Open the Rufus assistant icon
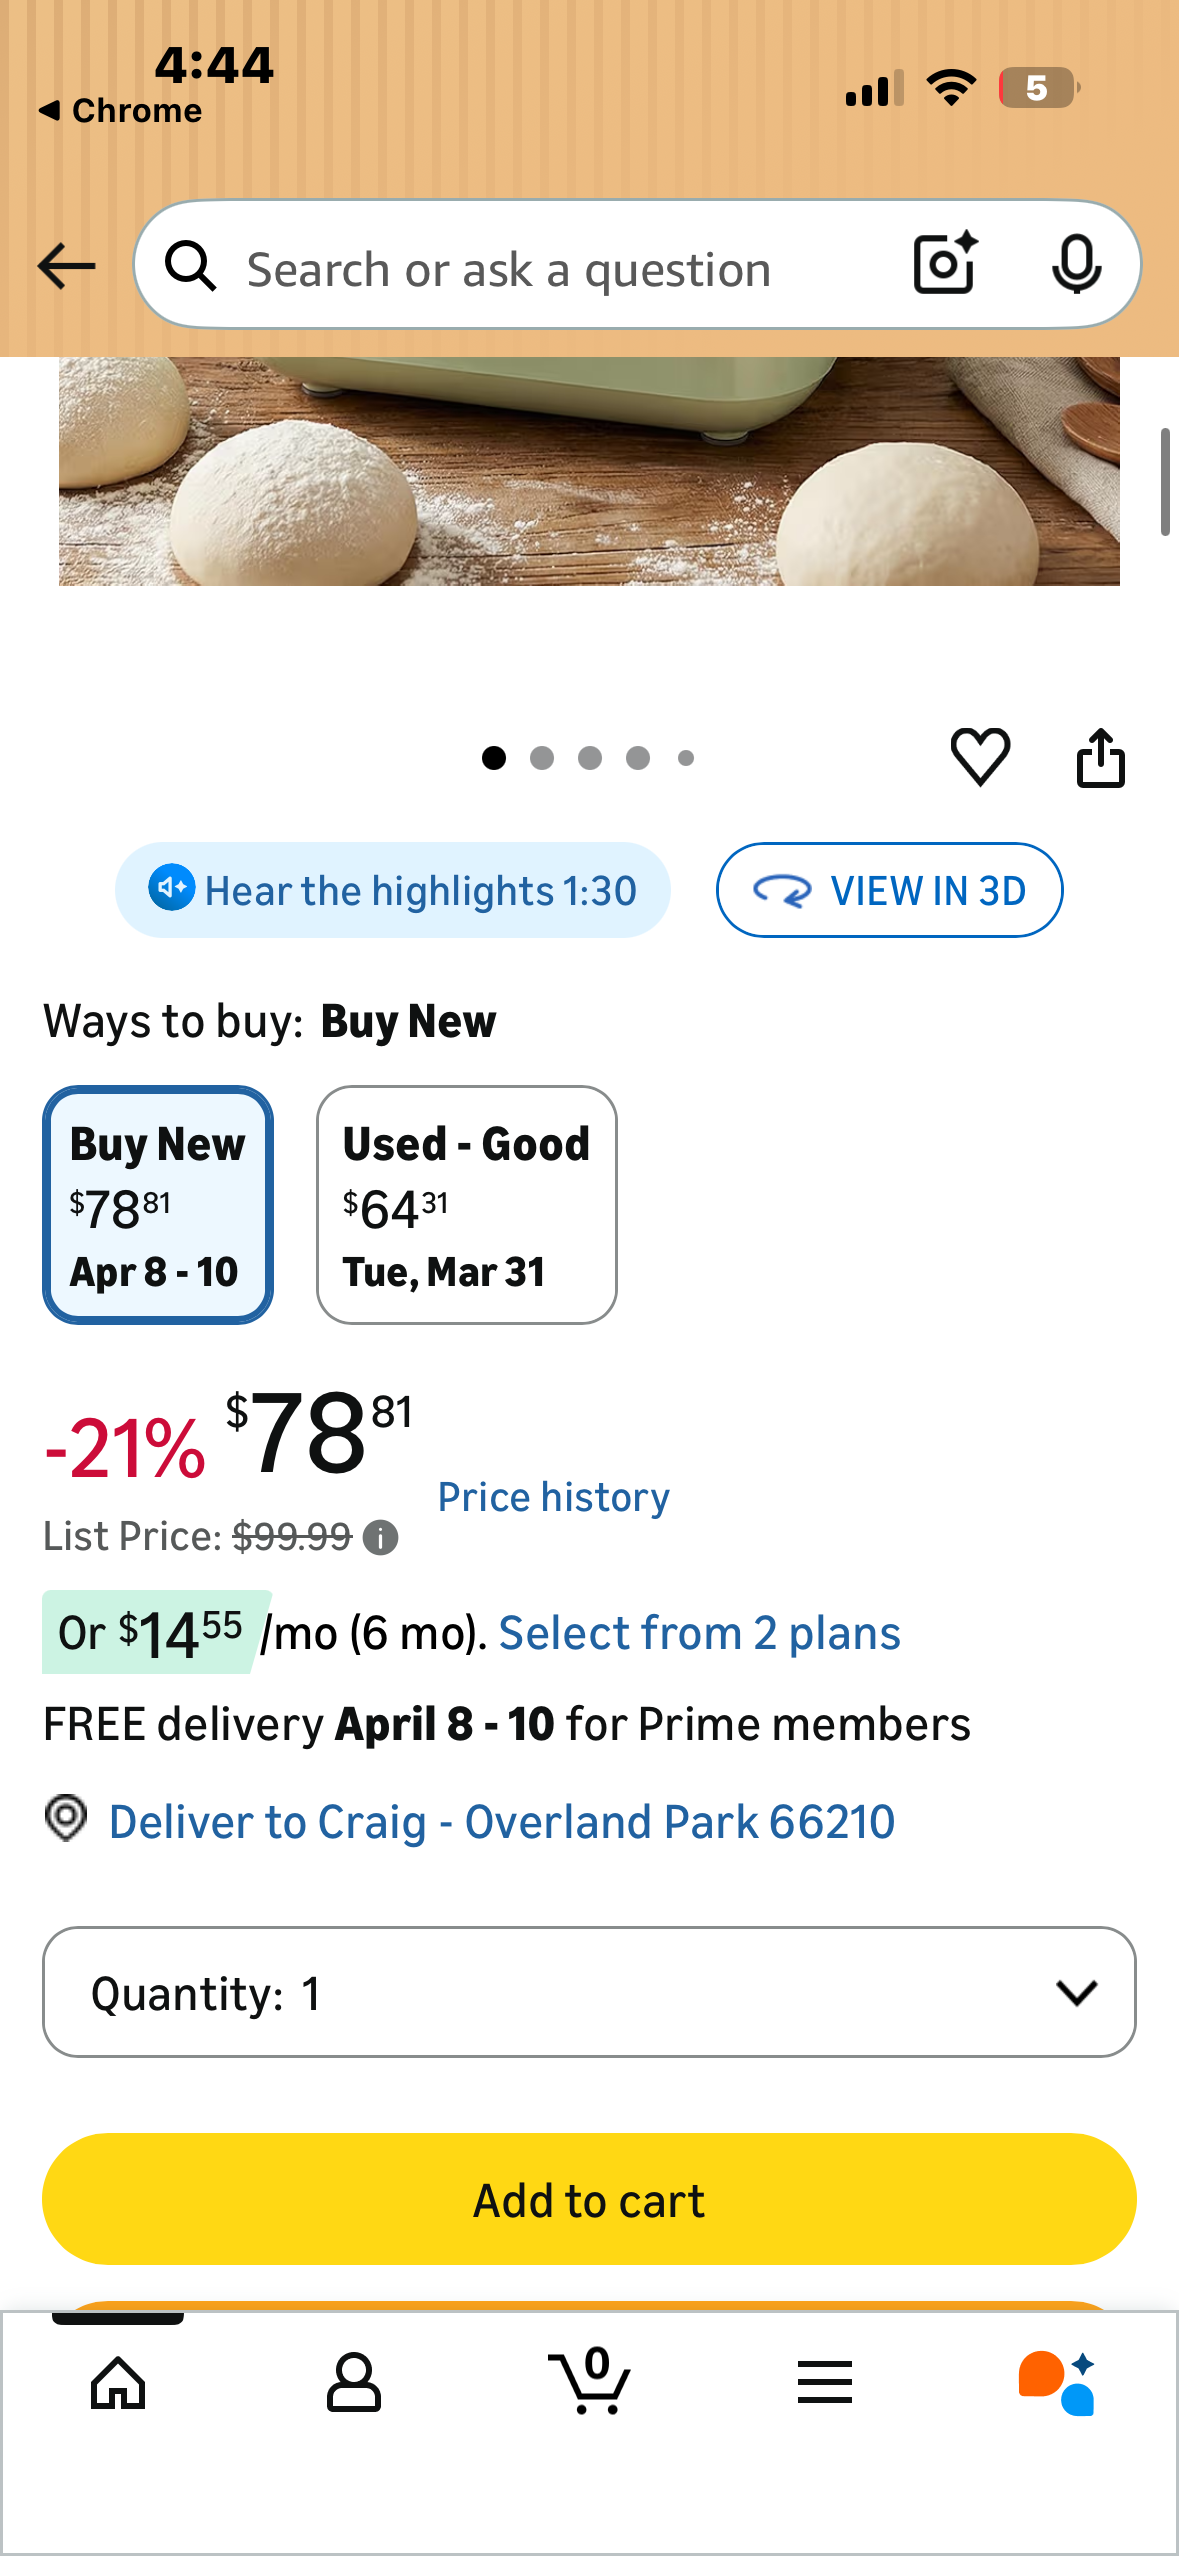Viewport: 1179px width, 2556px height. point(1058,2382)
